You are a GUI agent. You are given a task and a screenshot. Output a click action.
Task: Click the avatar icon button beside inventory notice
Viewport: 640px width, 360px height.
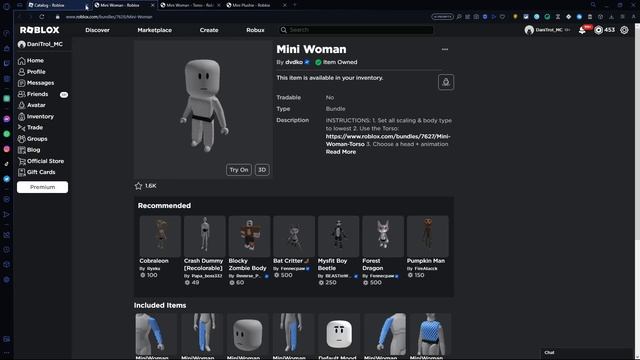(x=446, y=82)
